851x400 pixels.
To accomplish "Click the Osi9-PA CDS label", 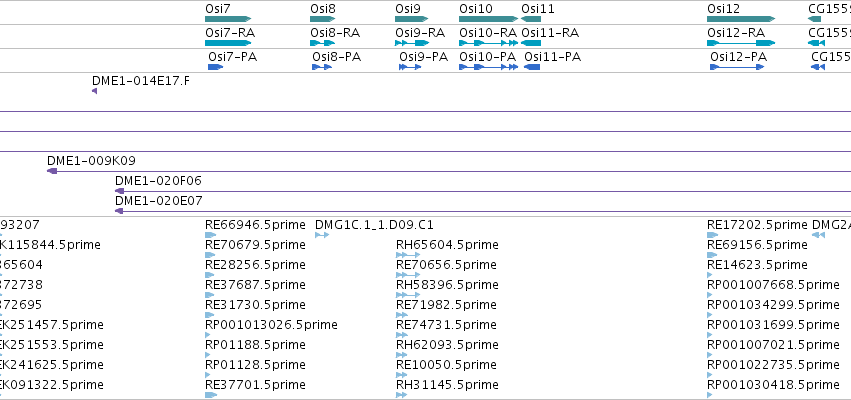I will point(424,56).
